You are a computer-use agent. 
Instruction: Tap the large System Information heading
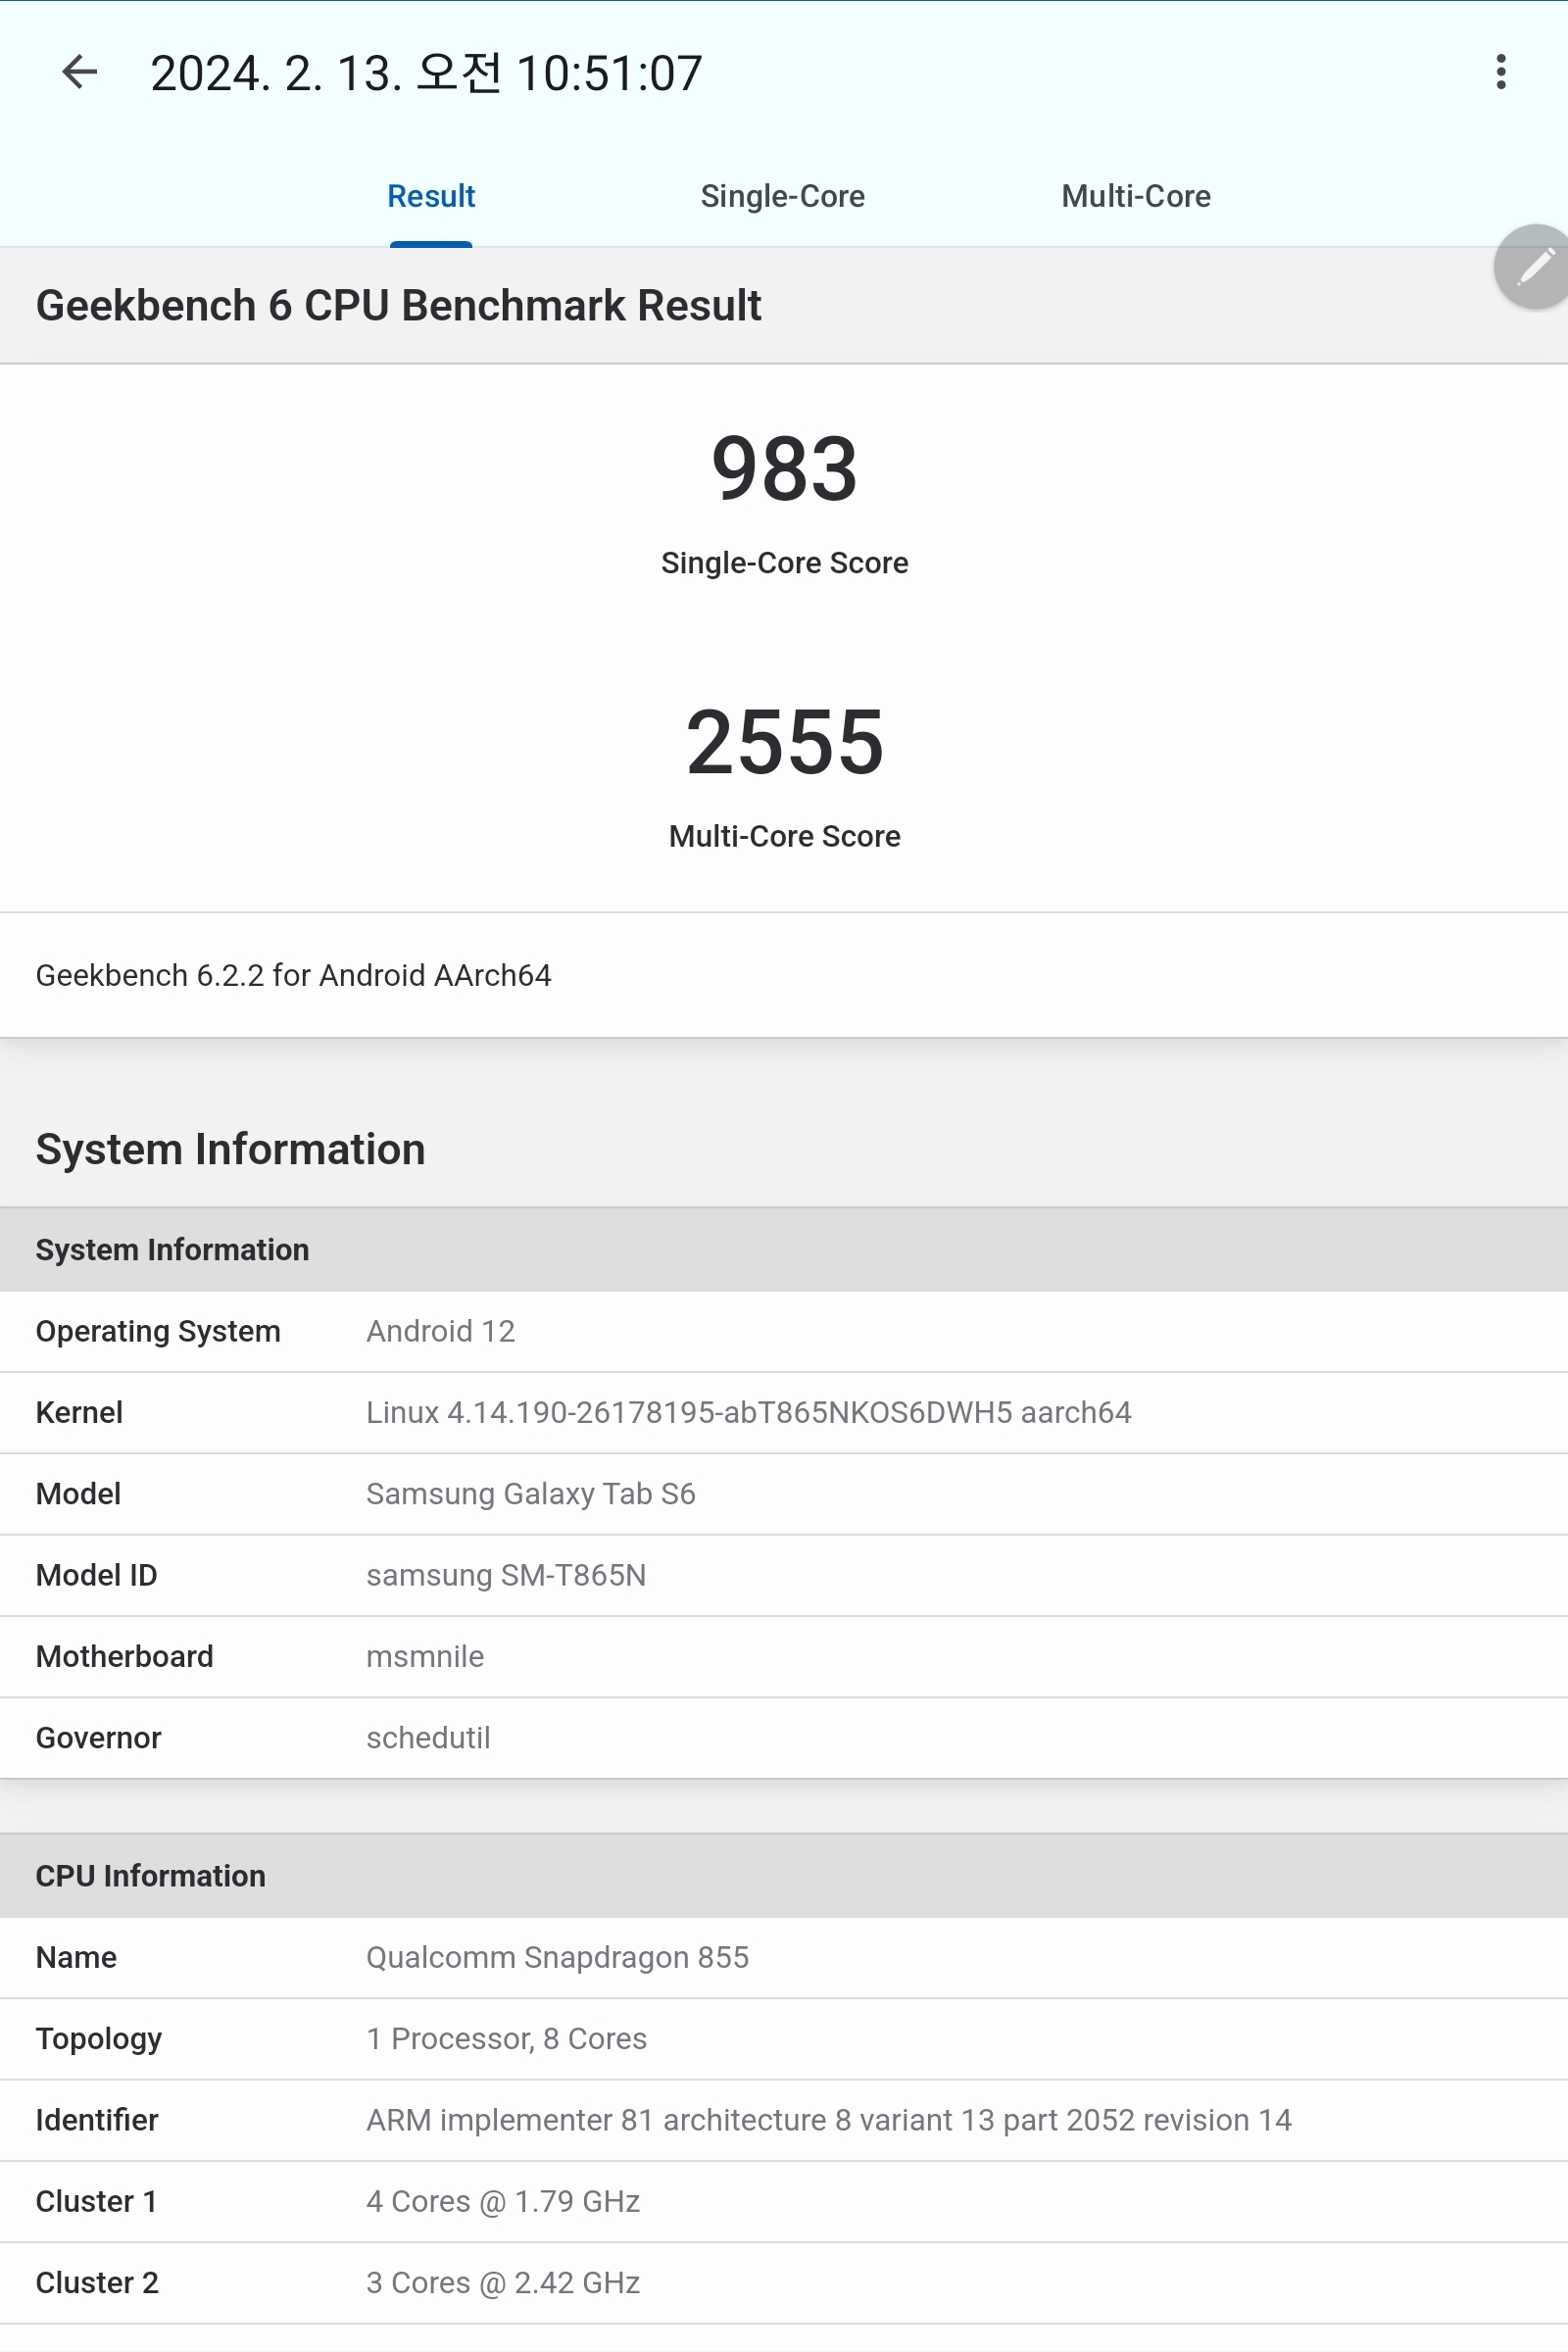coord(231,1149)
